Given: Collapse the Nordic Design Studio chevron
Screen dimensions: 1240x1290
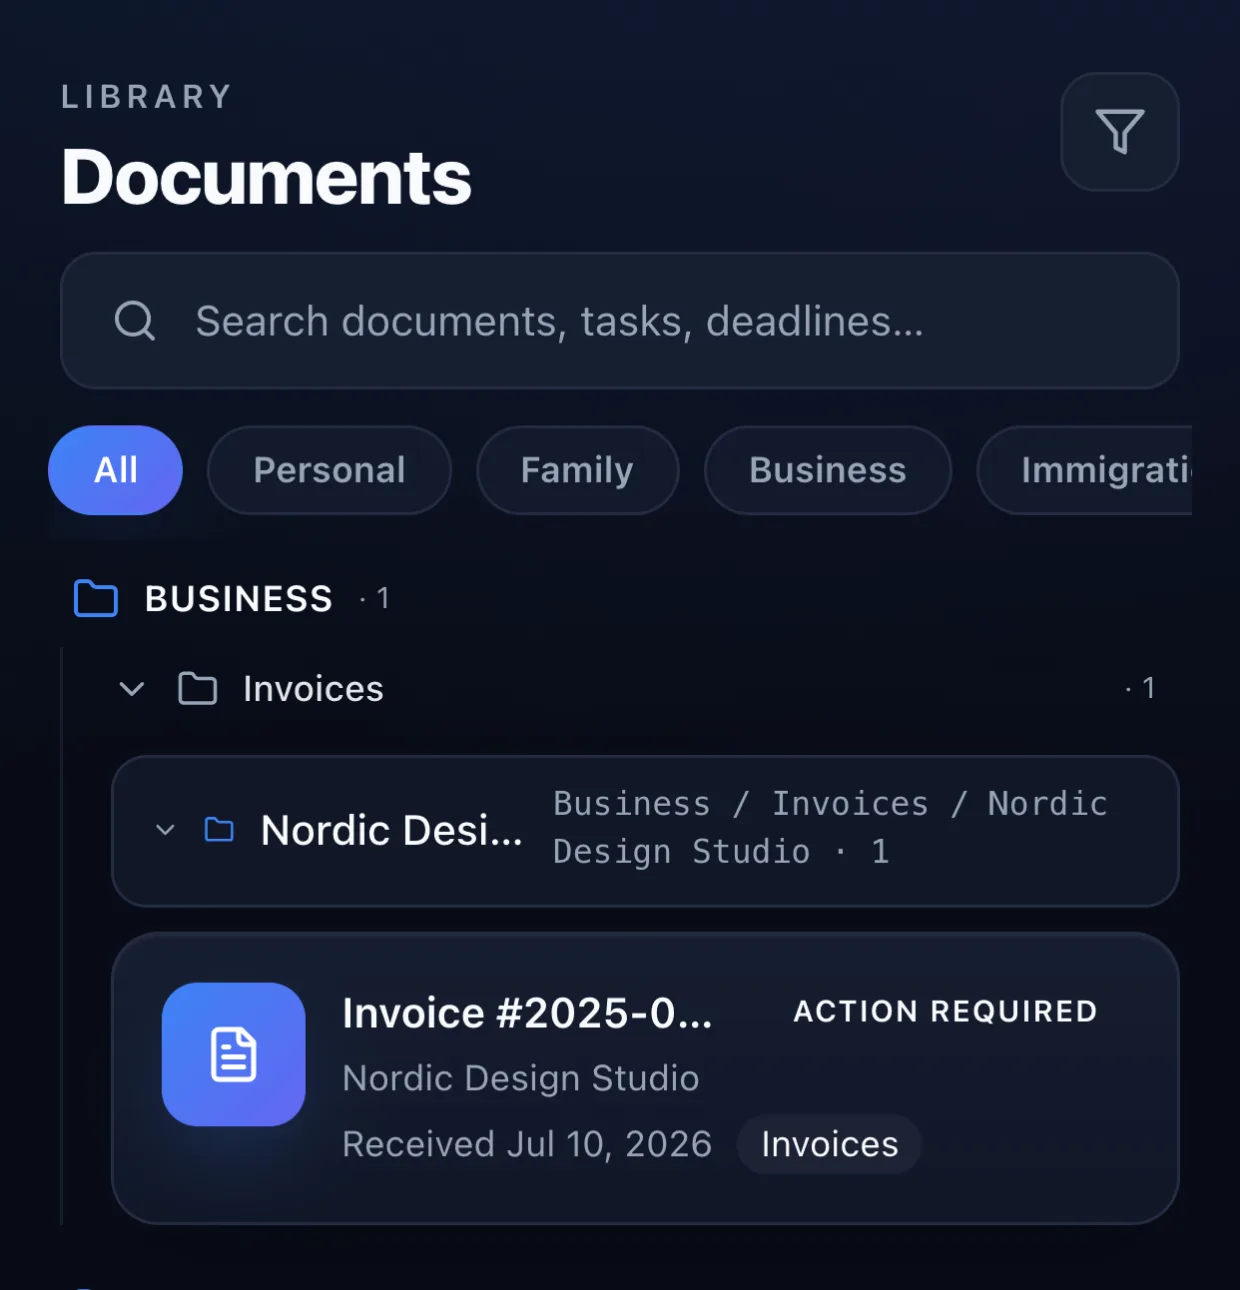Looking at the screenshot, I should point(166,830).
